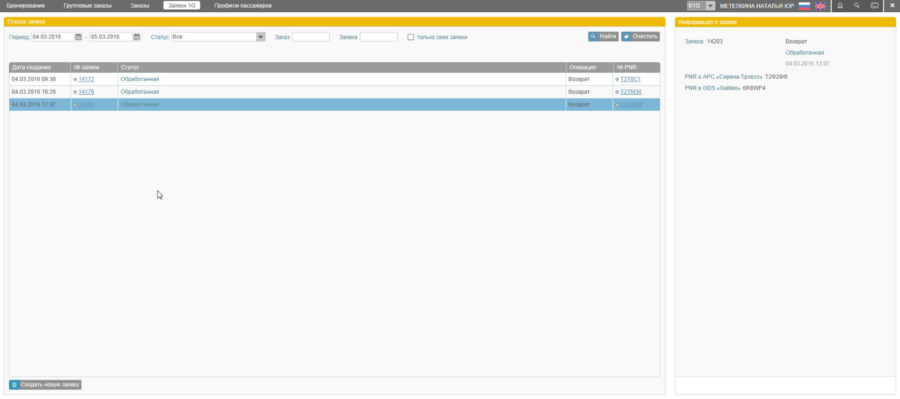This screenshot has width=900, height=399.
Task: Go to Профили пассажиров tab
Action: (243, 5)
